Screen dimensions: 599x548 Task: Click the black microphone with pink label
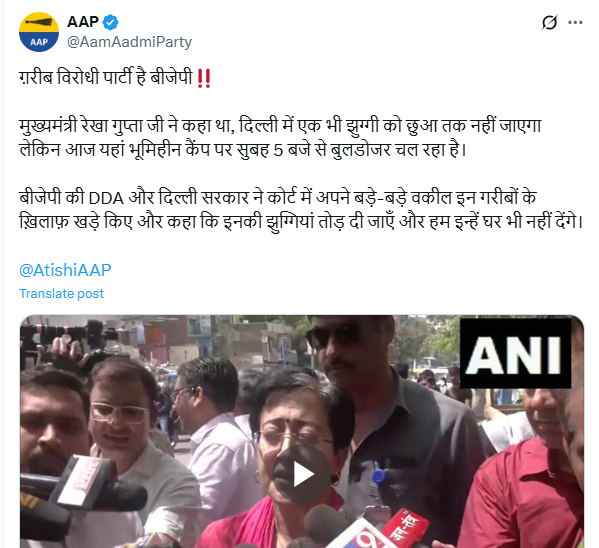point(84,483)
